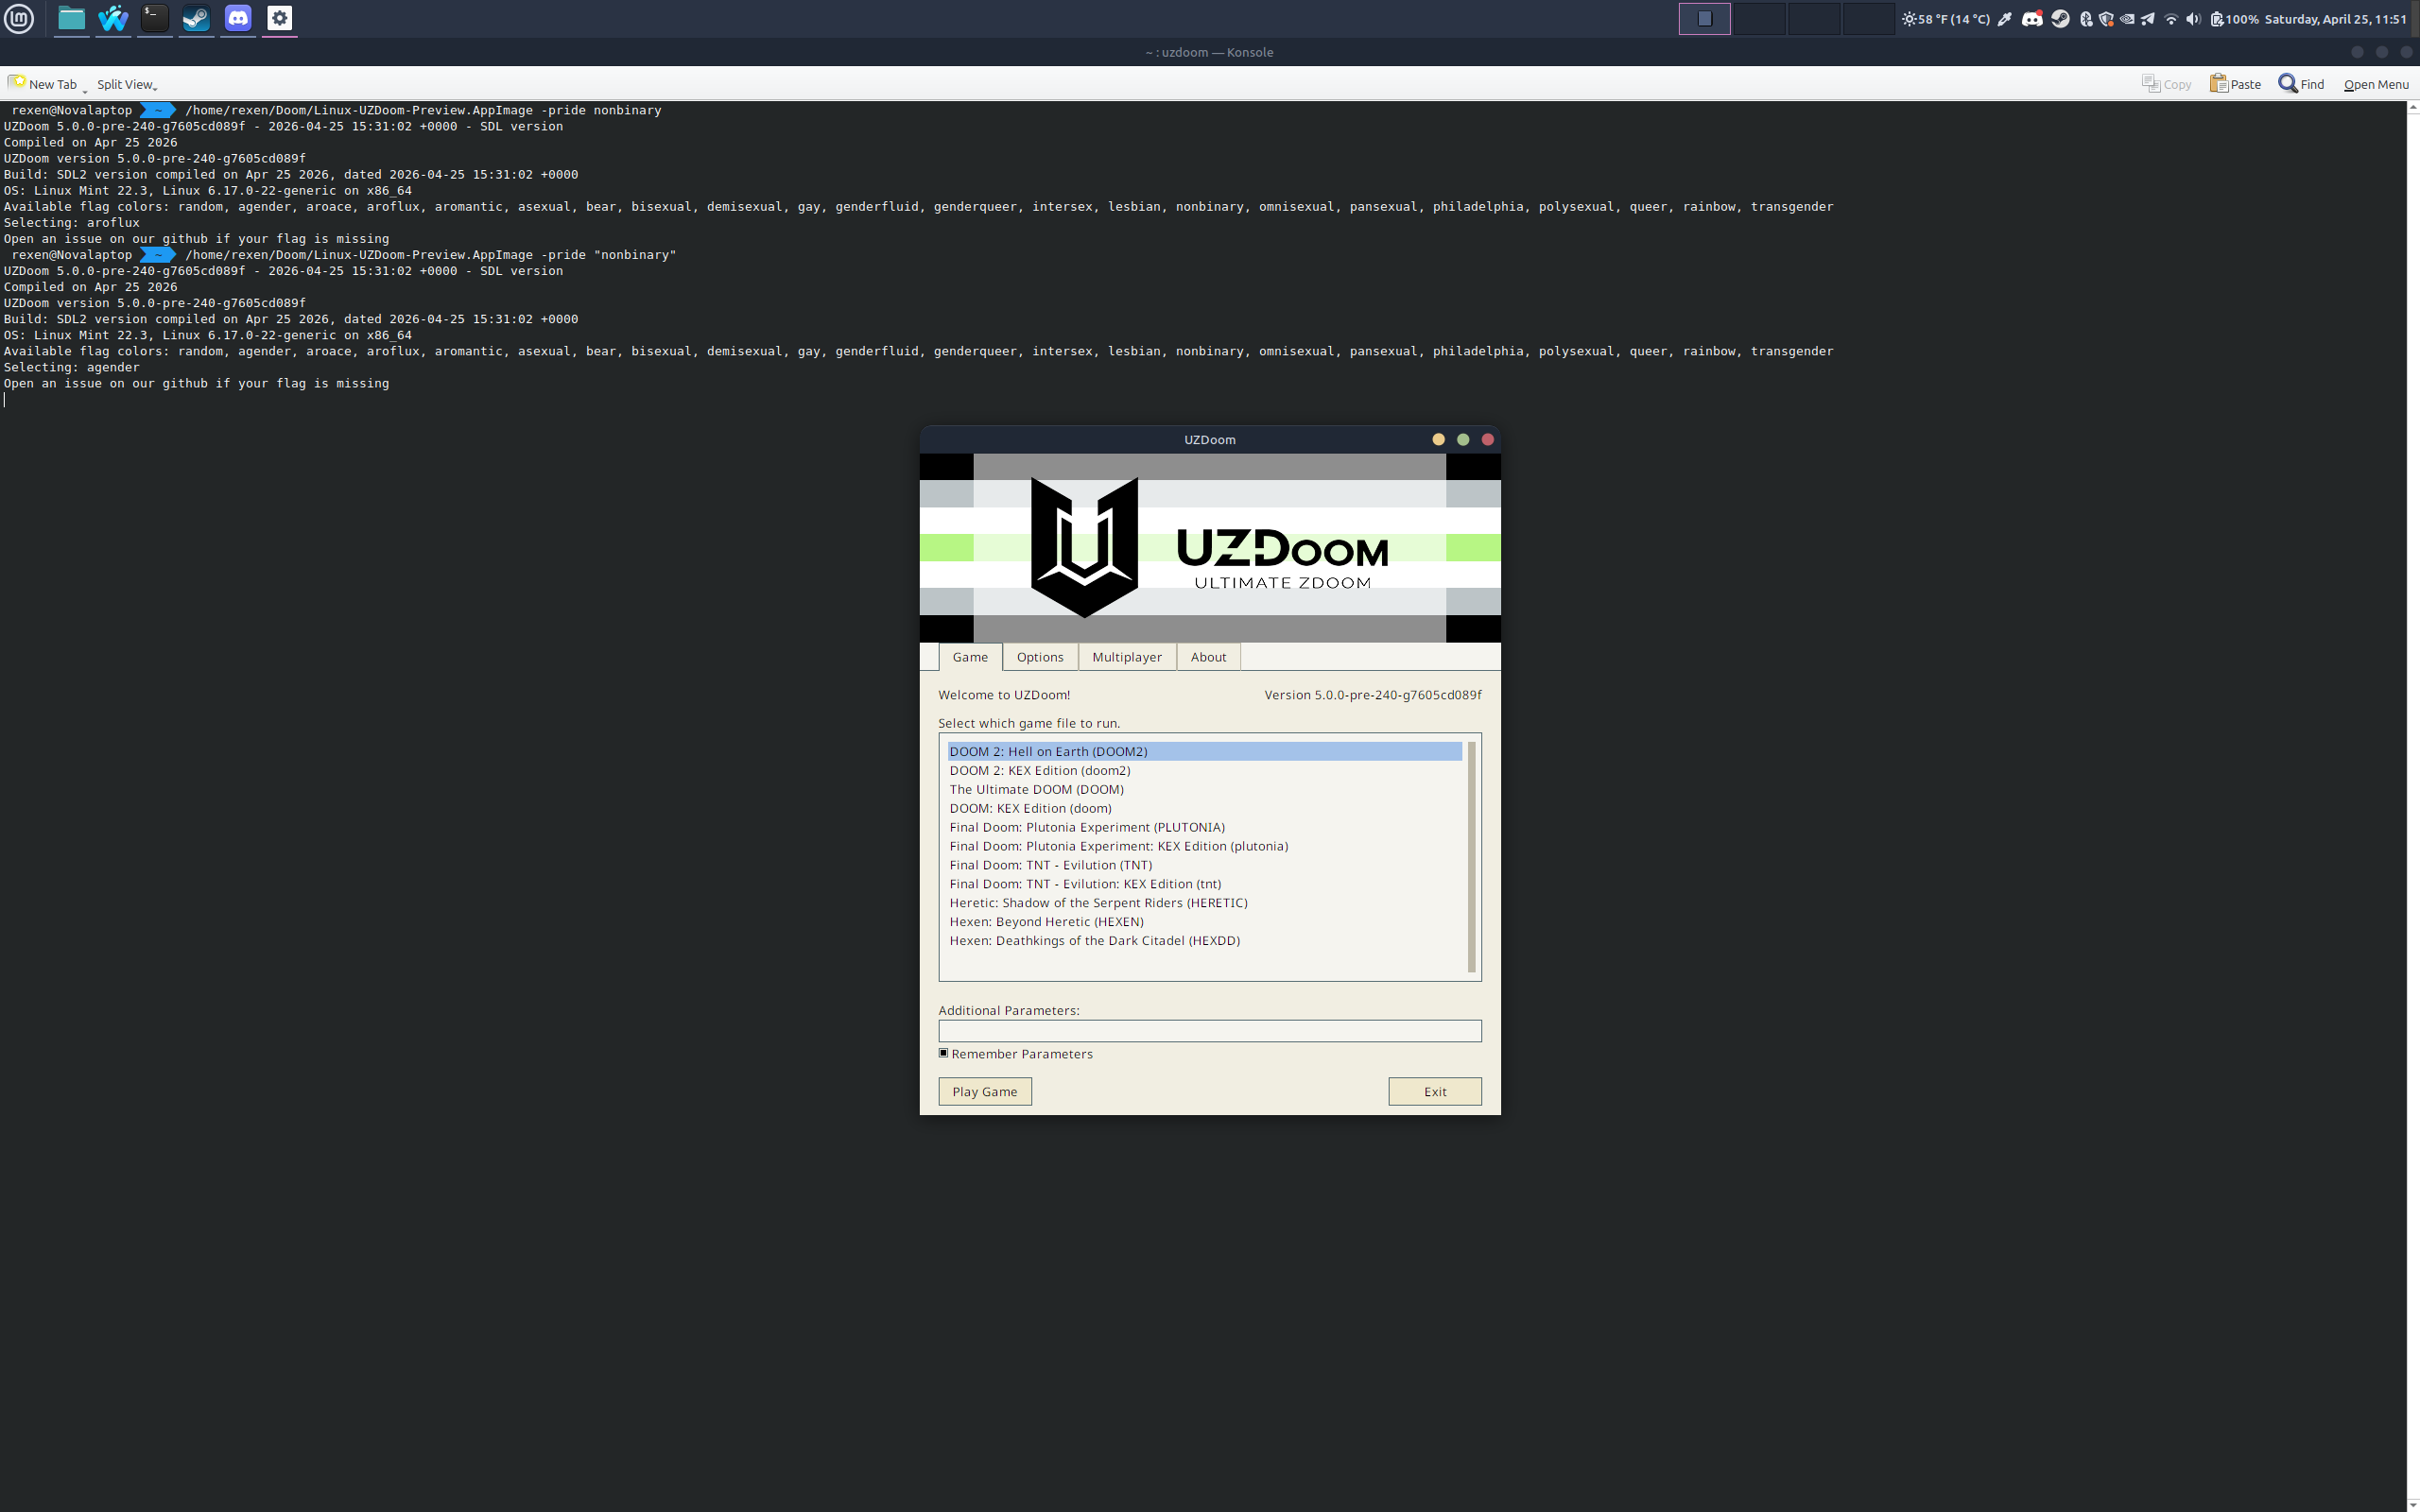The width and height of the screenshot is (2420, 1512).
Task: Open Steam from the left panel launchers
Action: point(196,18)
